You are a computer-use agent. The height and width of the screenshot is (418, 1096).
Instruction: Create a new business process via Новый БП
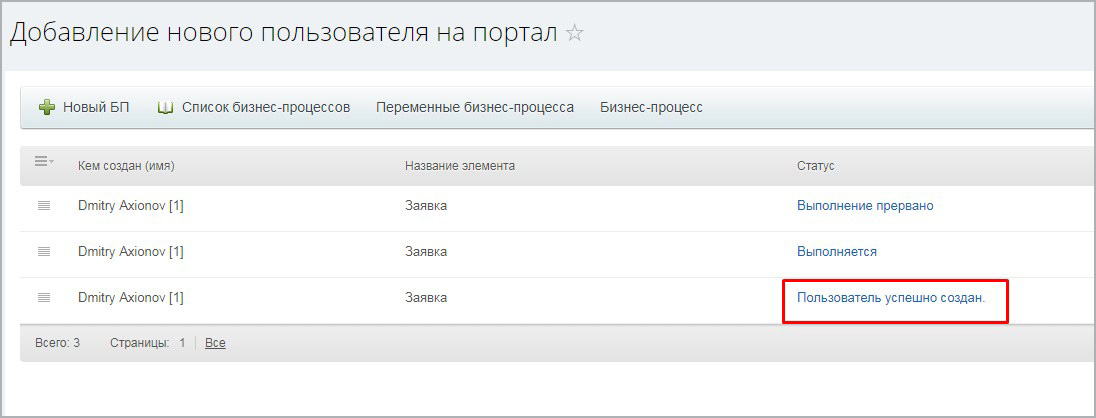pyautogui.click(x=96, y=107)
